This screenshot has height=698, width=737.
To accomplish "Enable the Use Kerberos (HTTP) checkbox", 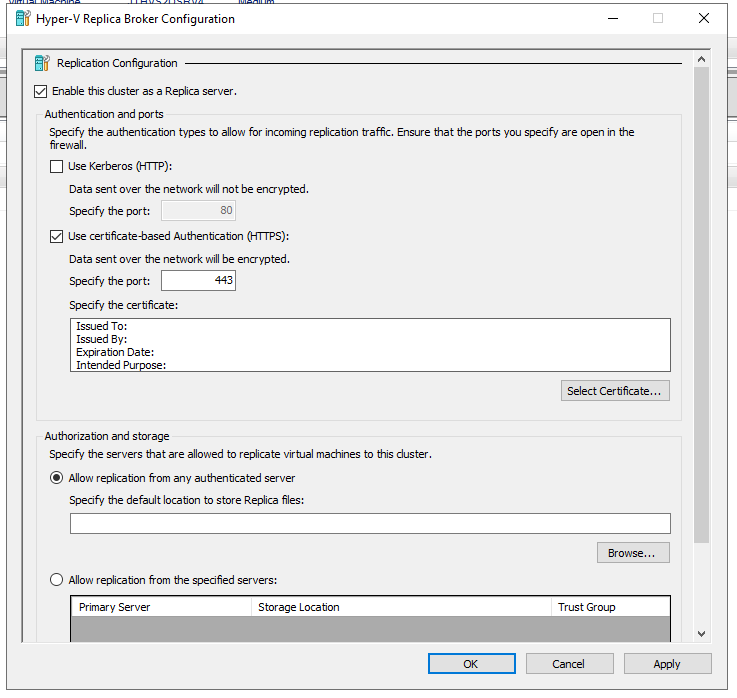I will pyautogui.click(x=56, y=166).
